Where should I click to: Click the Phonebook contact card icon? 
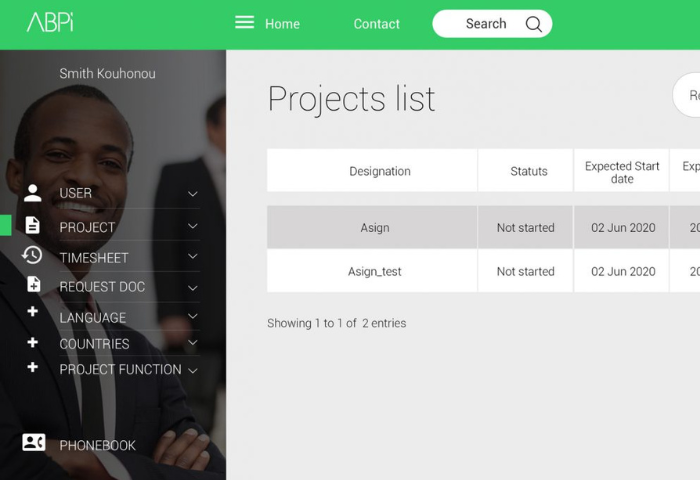(33, 442)
